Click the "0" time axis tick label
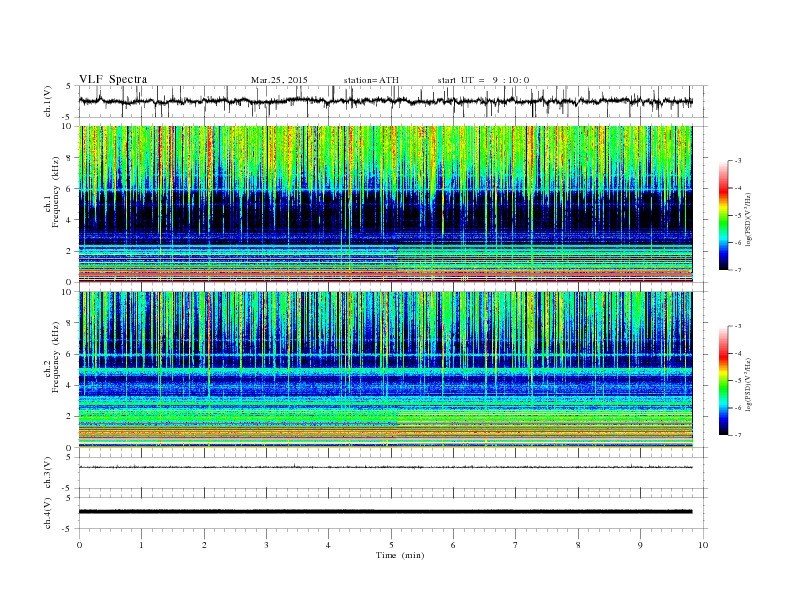The image size is (792, 612). [79, 545]
